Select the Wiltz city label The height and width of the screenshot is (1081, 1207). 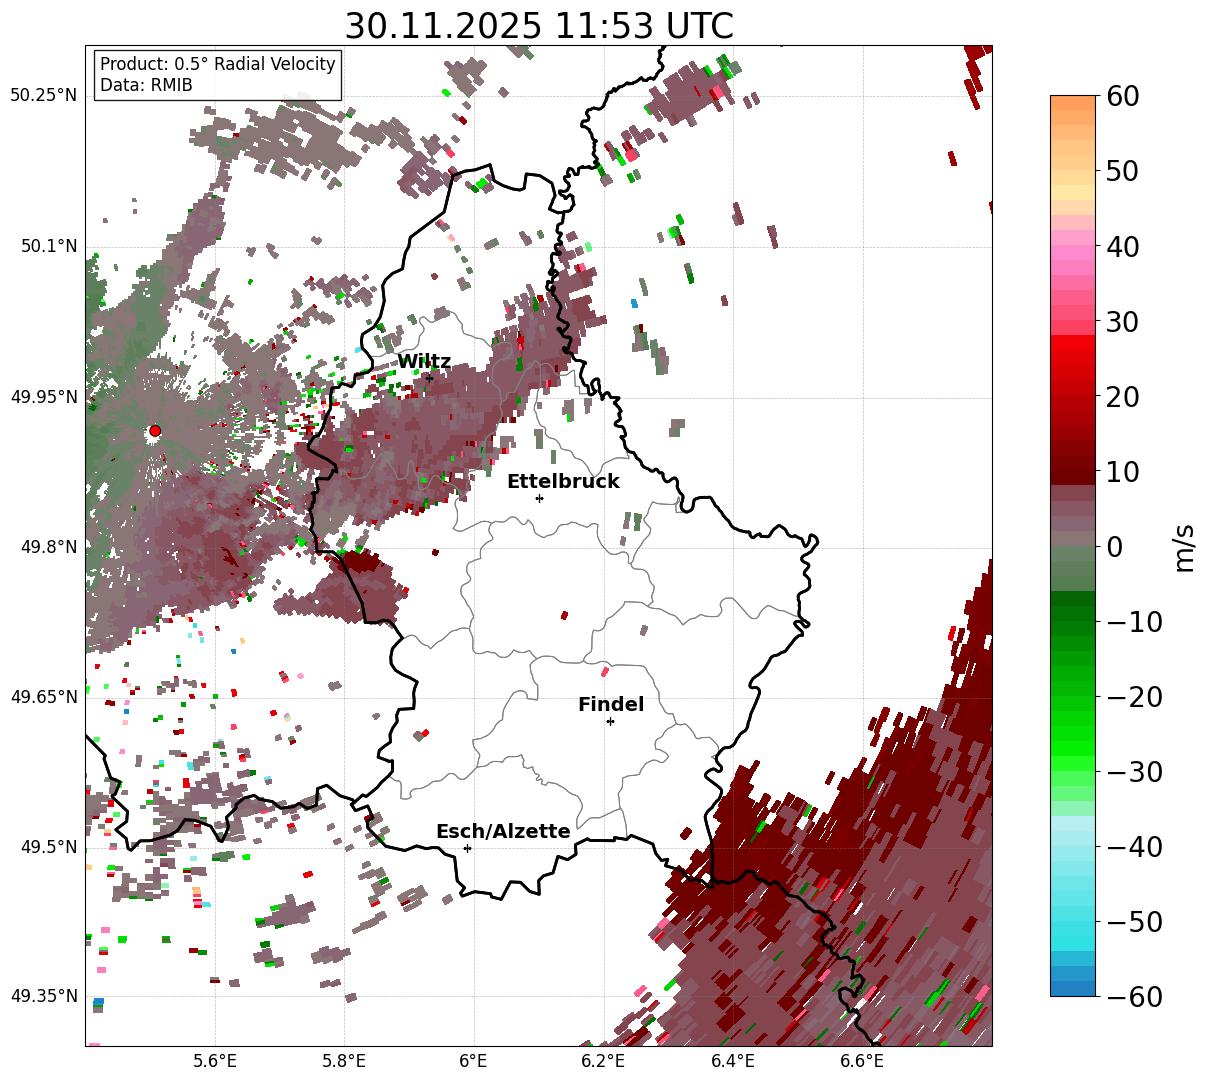424,362
